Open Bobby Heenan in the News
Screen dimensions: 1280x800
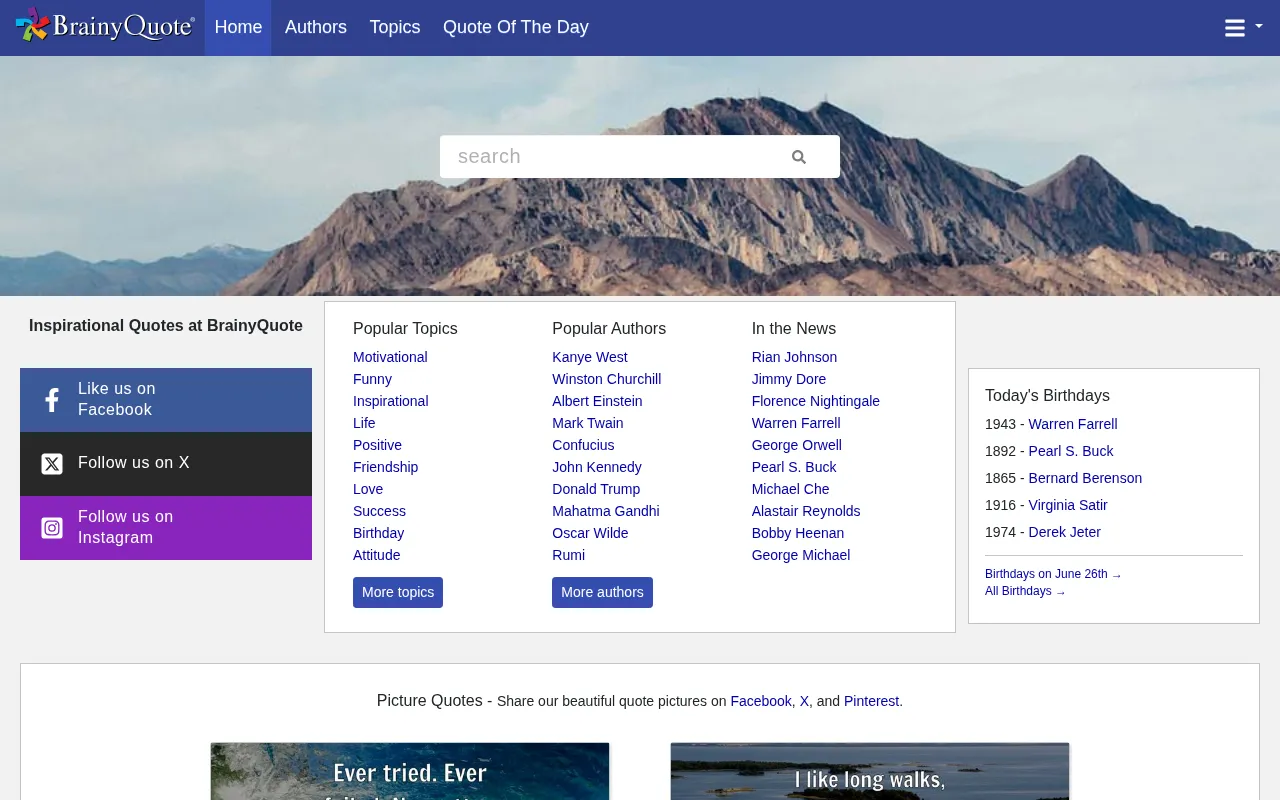[x=798, y=533]
